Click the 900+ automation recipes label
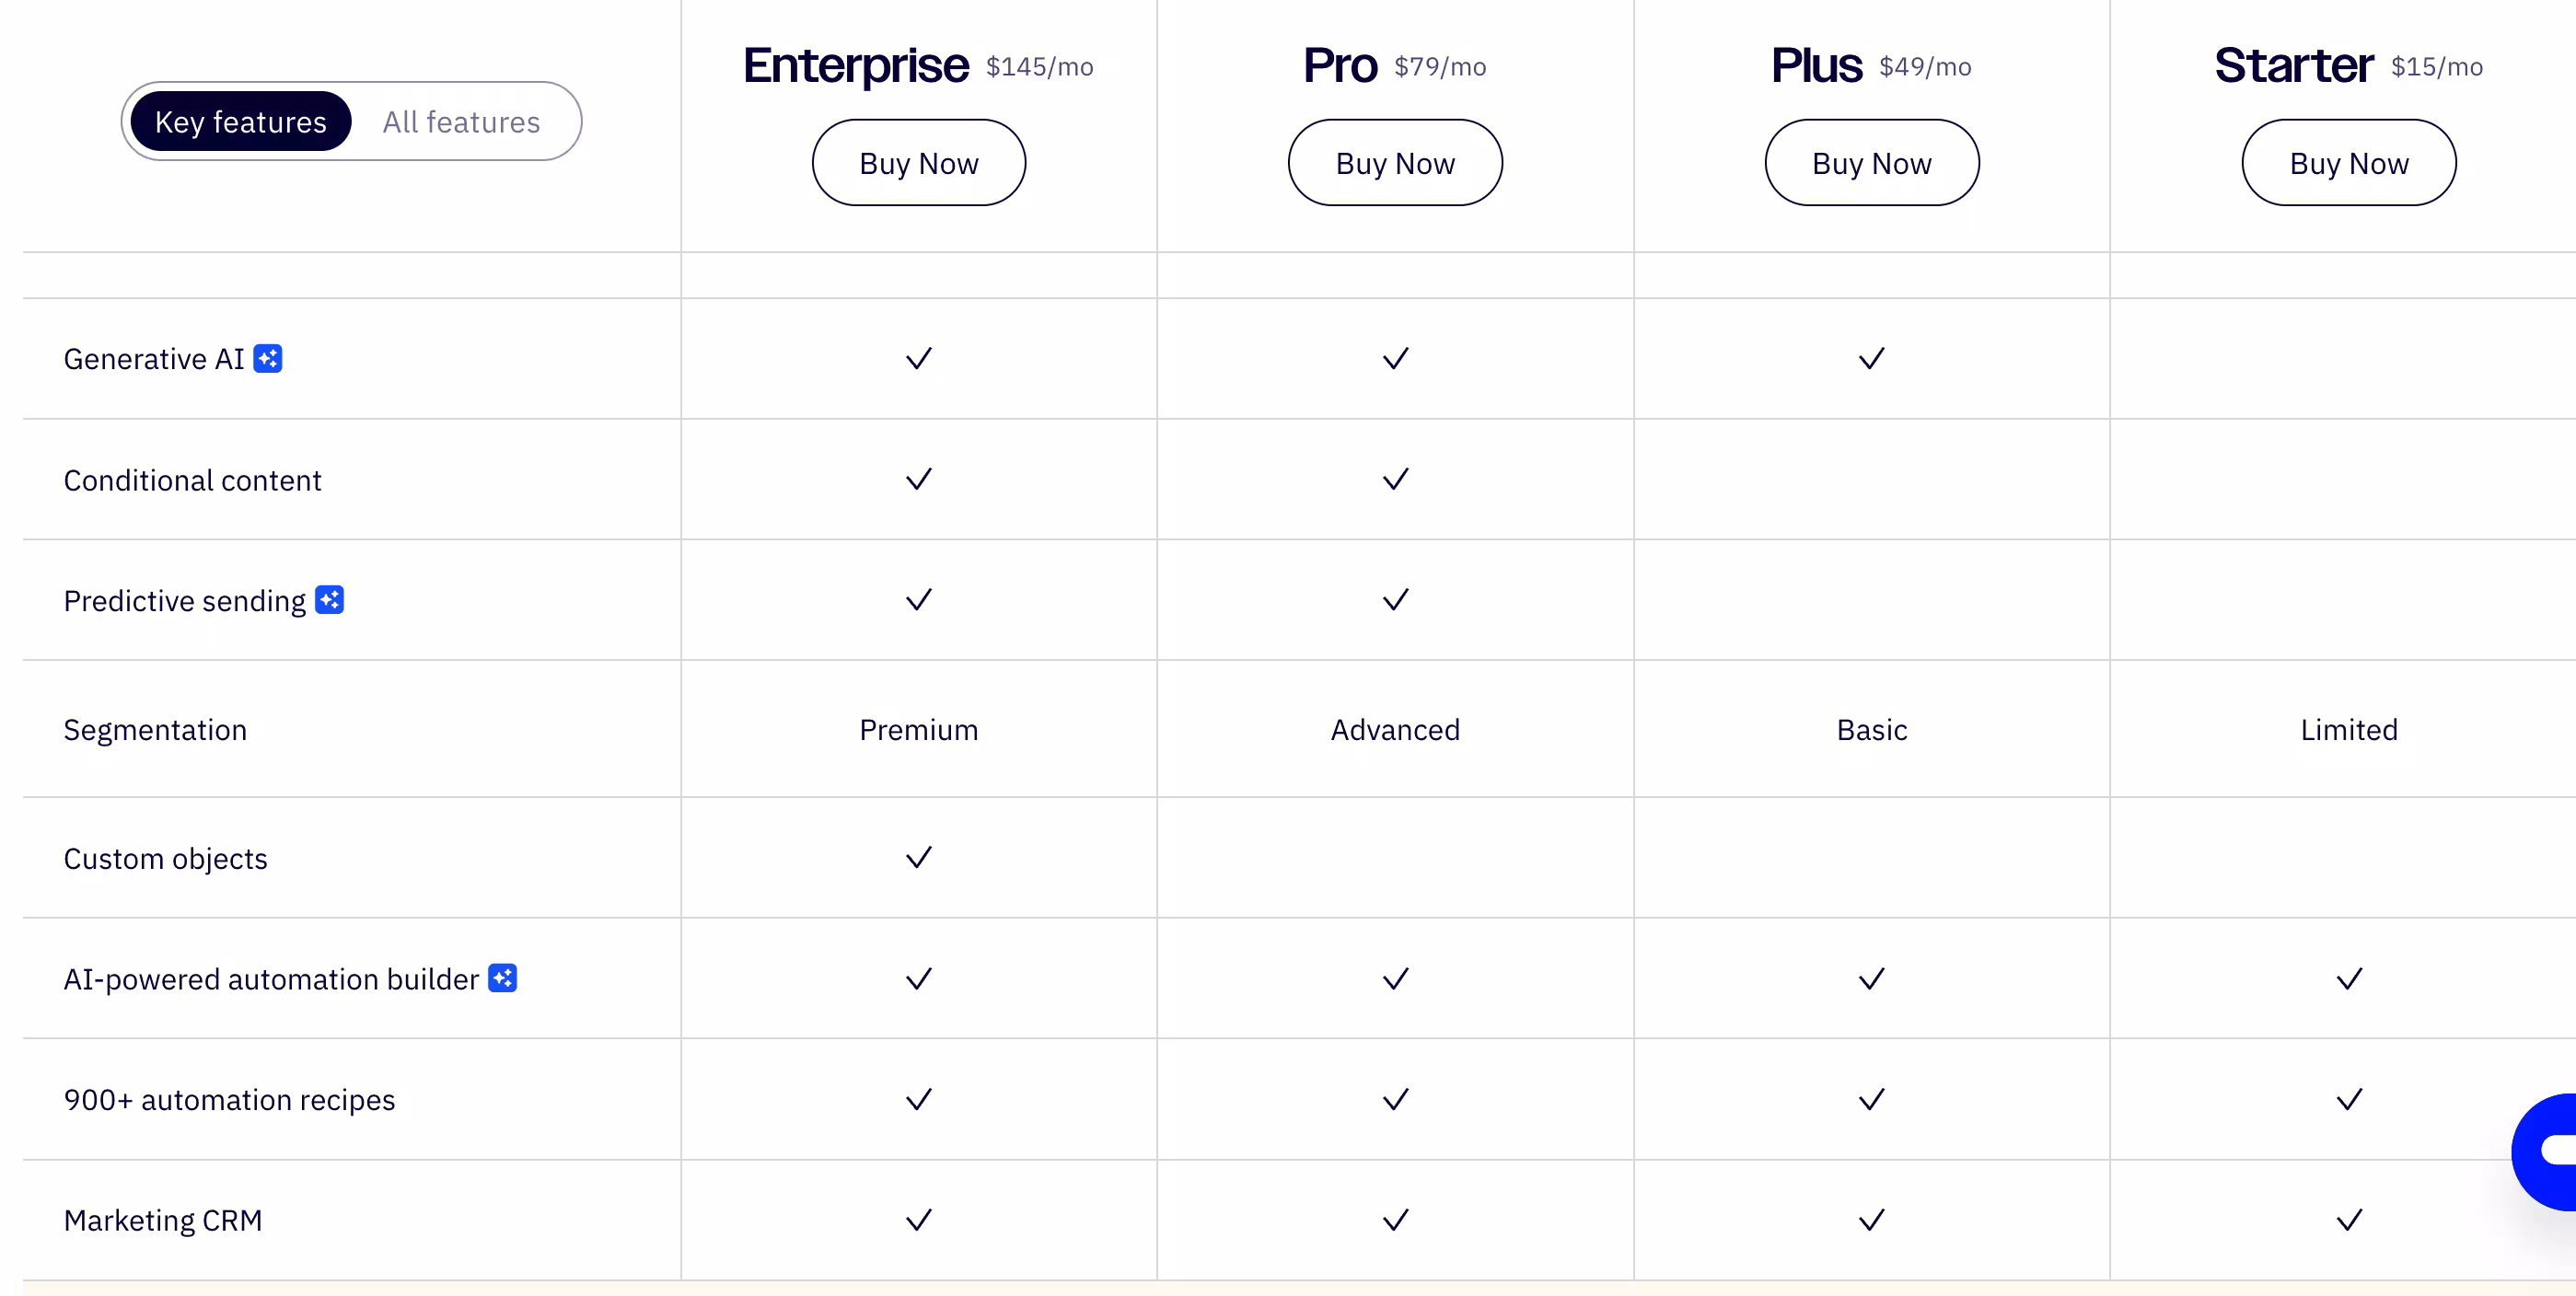 click(229, 1099)
